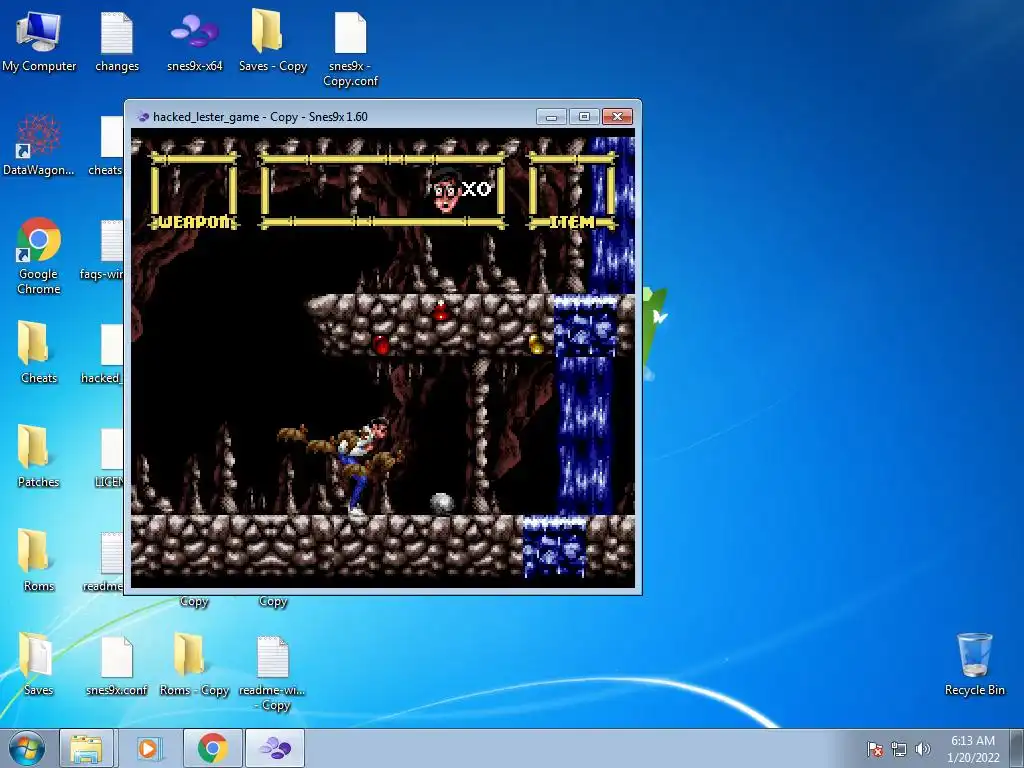Open Windows Explorer from the taskbar
The image size is (1024, 768).
(x=86, y=748)
